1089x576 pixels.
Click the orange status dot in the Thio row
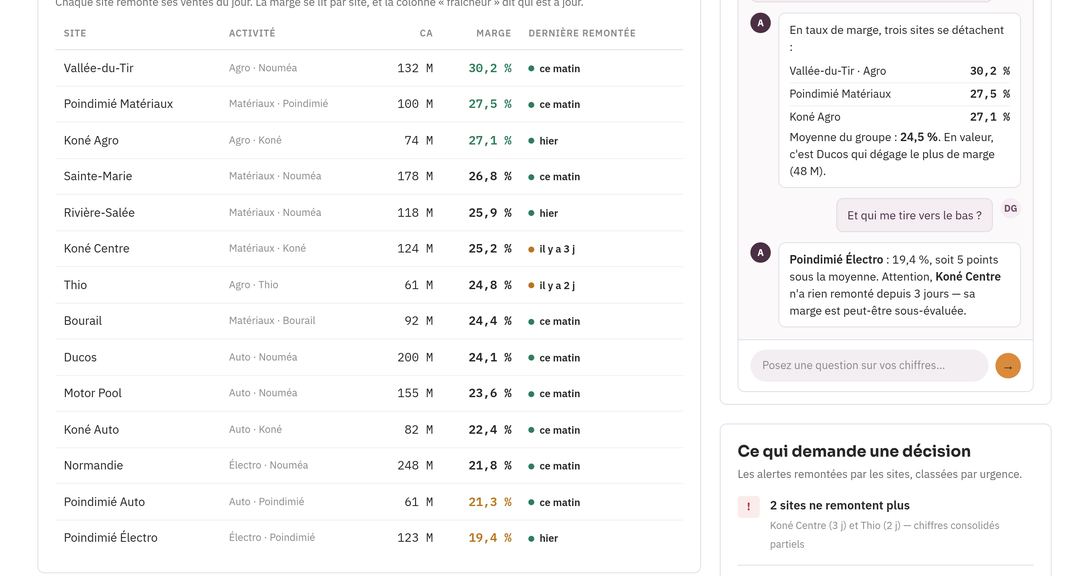(531, 286)
